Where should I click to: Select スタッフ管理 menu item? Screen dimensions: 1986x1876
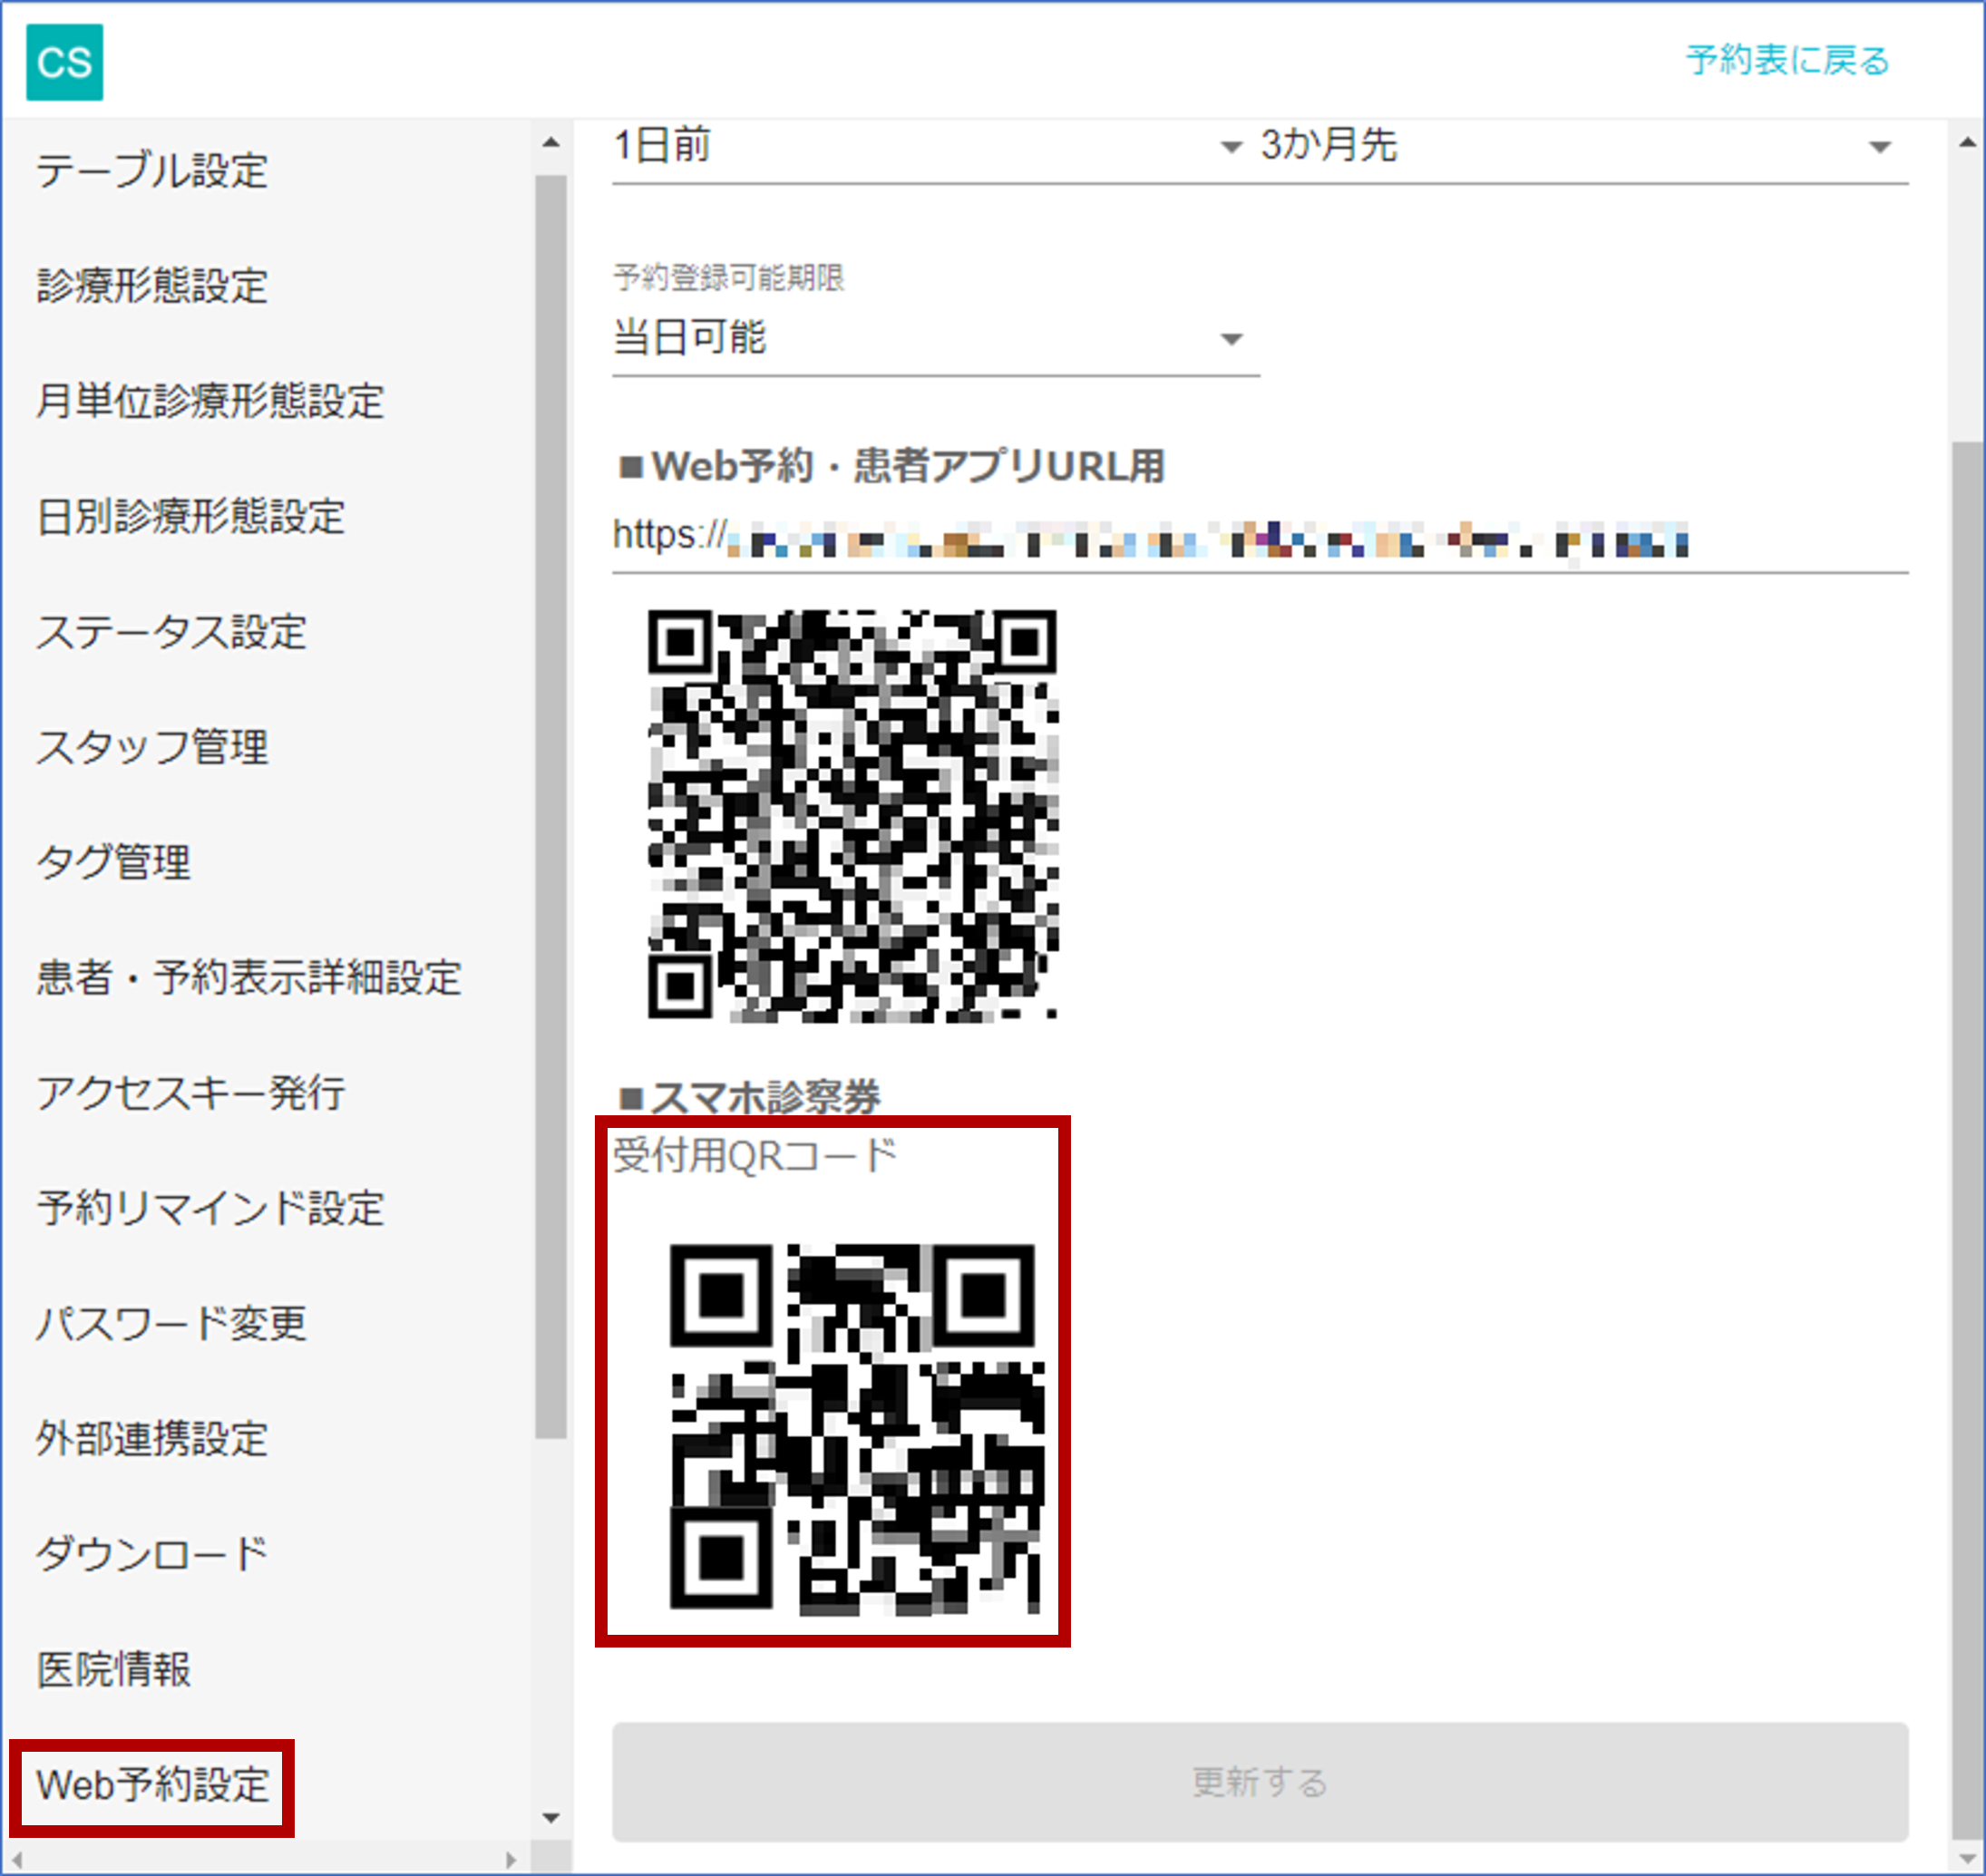[152, 747]
